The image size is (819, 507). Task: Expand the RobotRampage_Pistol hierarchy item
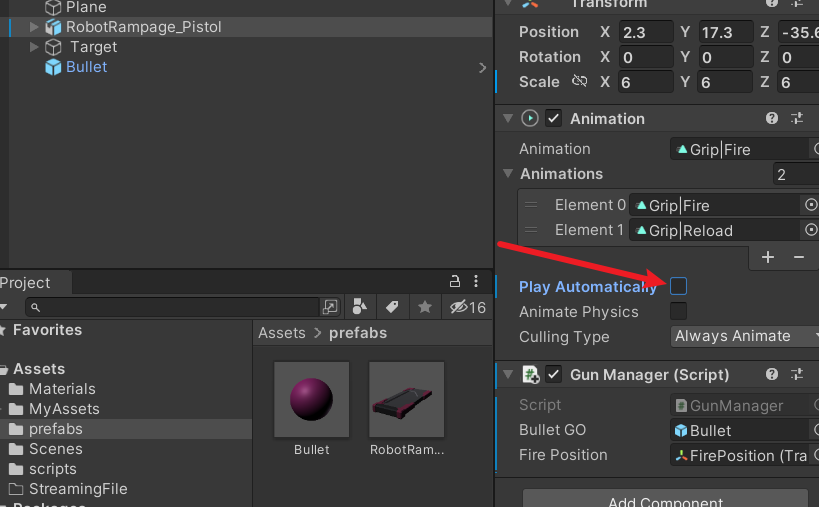tap(34, 27)
